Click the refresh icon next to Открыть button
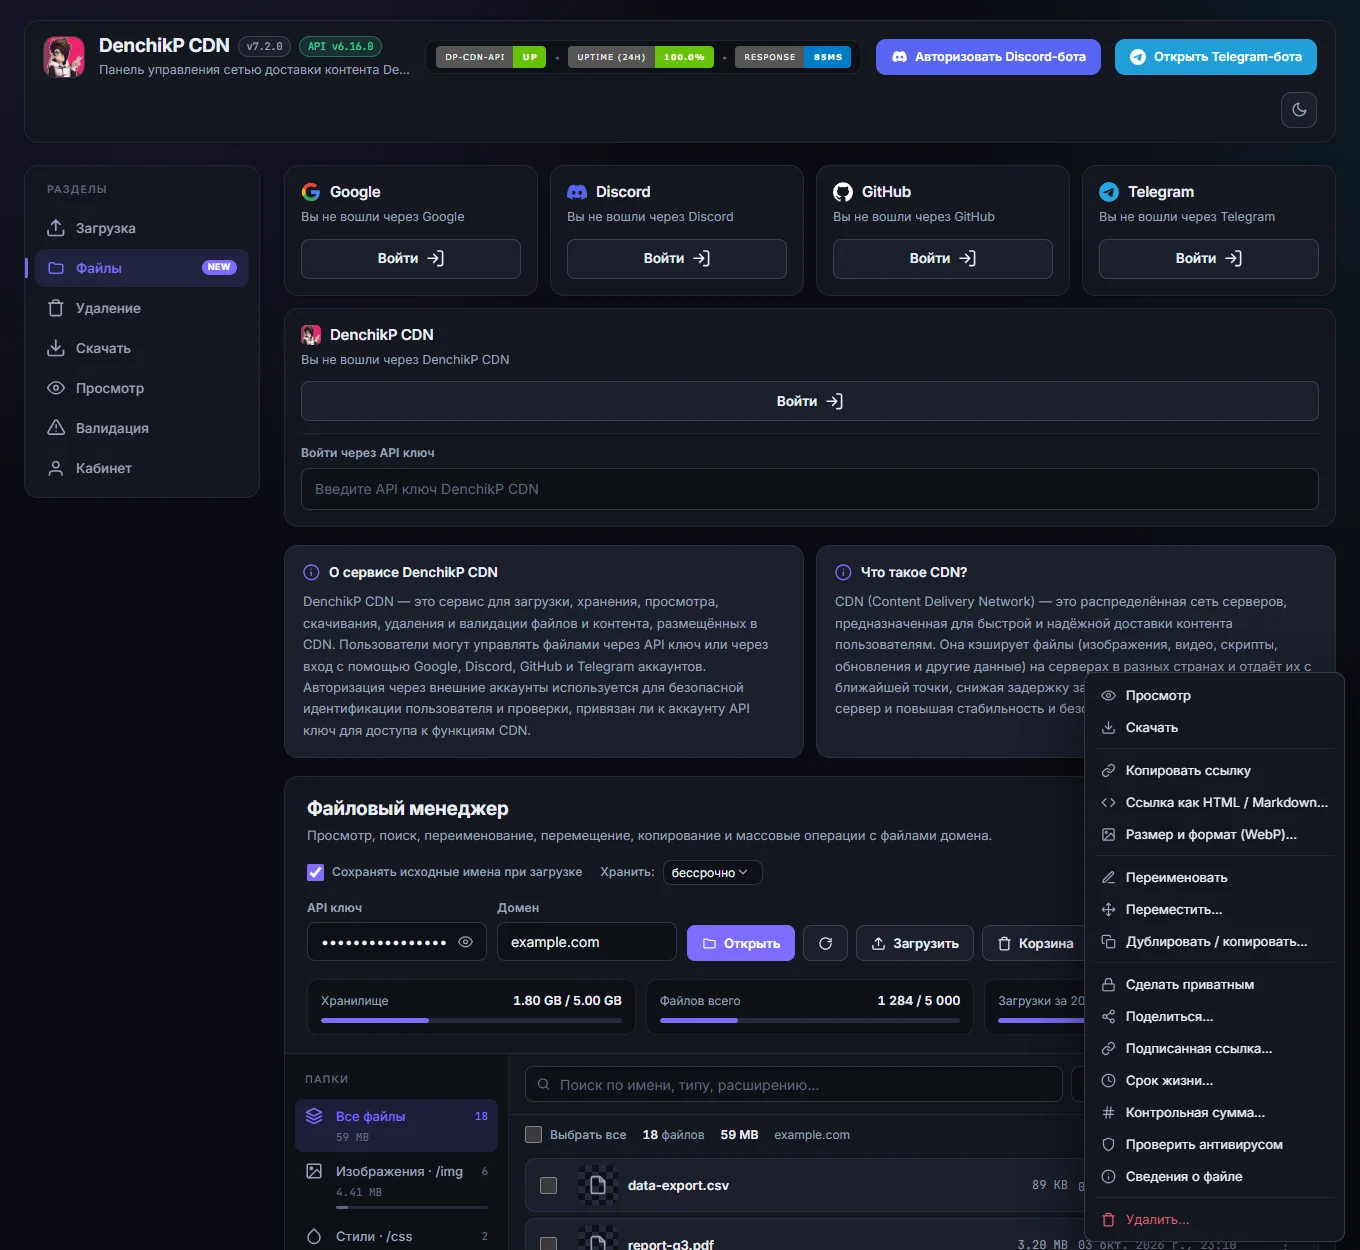1360x1250 pixels. pyautogui.click(x=825, y=943)
